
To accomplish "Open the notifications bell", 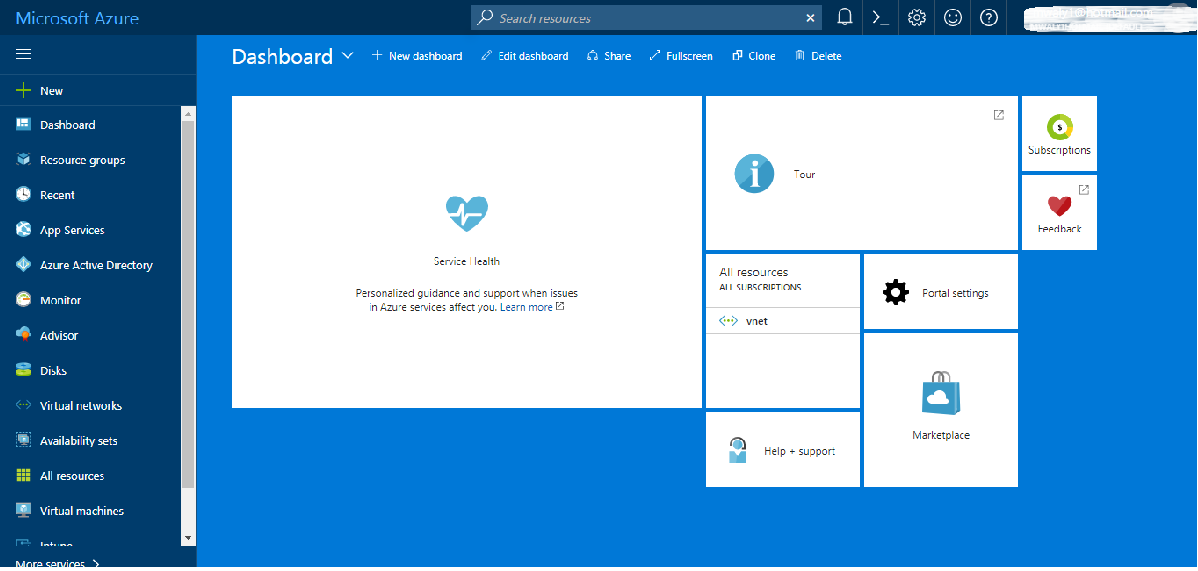I will (845, 18).
